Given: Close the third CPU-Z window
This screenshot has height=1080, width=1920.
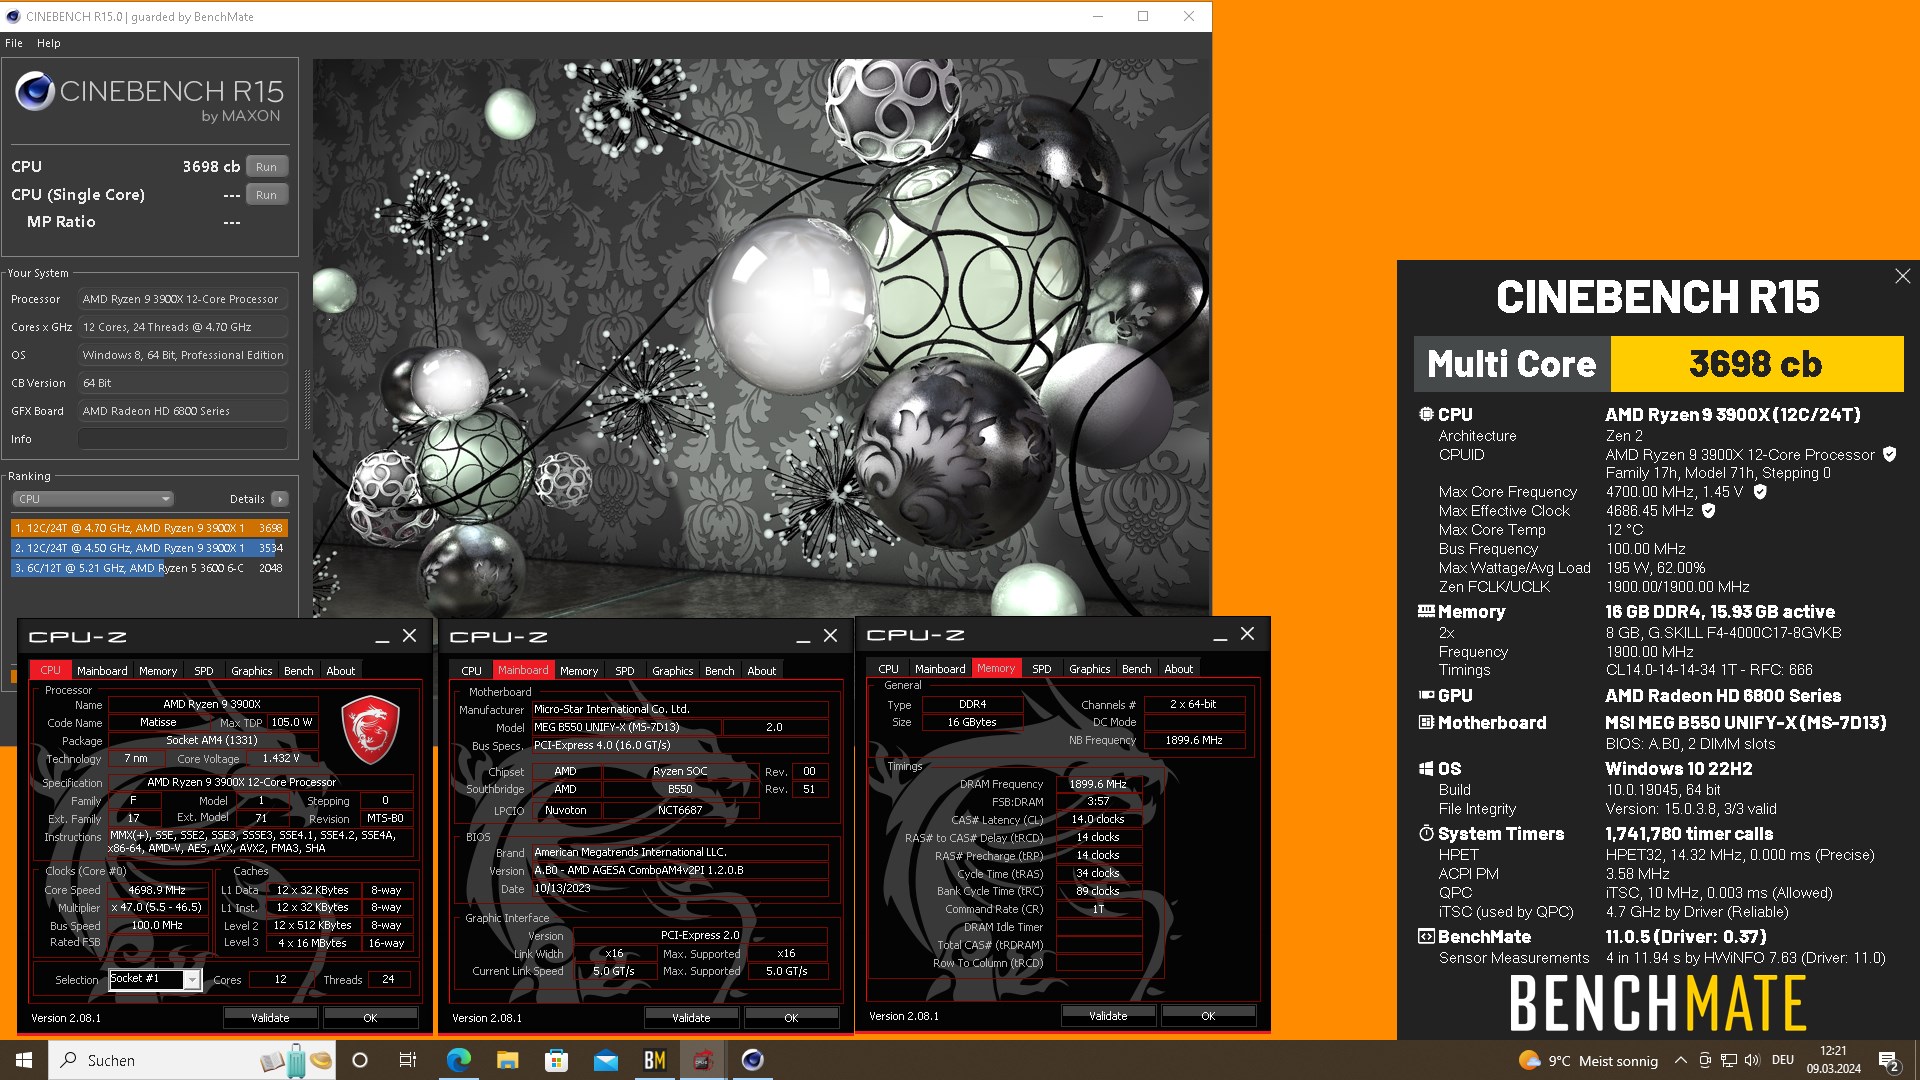Looking at the screenshot, I should pos(1248,634).
